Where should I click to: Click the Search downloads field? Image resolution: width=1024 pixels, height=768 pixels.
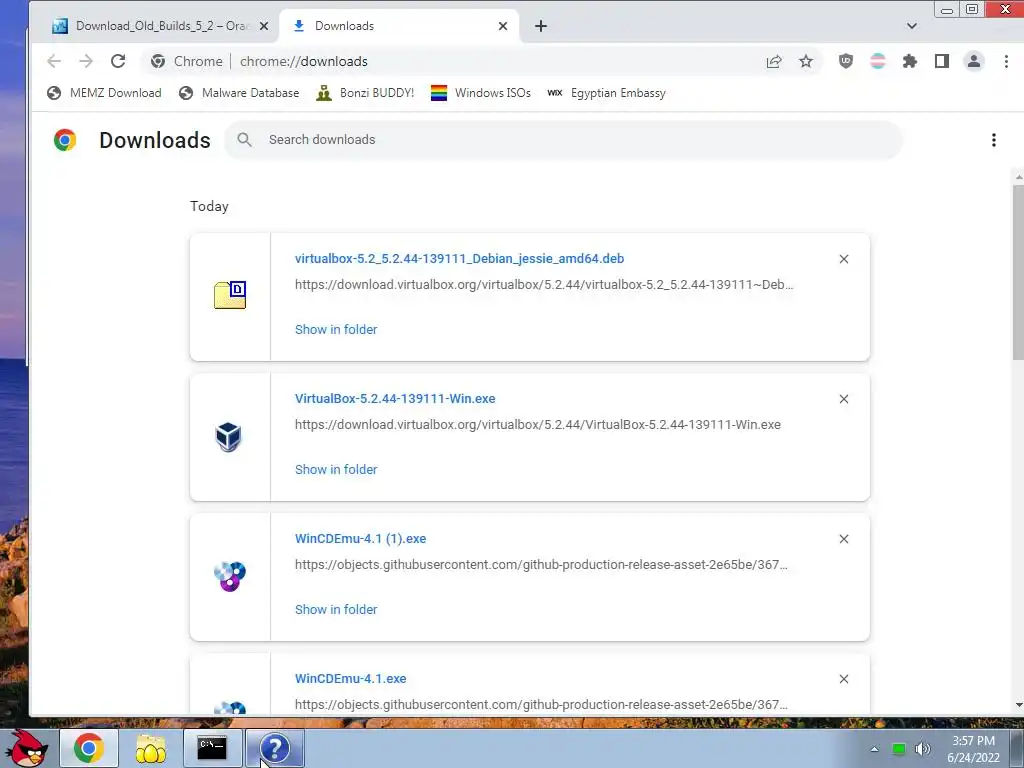coord(564,140)
